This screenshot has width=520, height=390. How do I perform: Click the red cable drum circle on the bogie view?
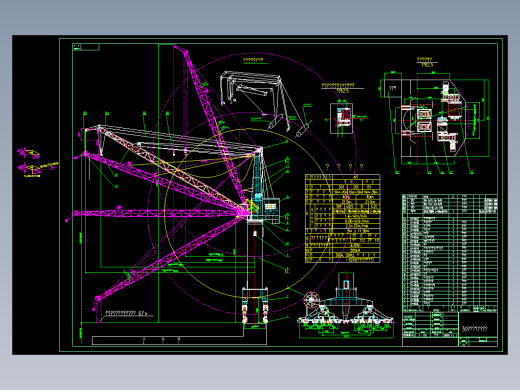[311, 300]
